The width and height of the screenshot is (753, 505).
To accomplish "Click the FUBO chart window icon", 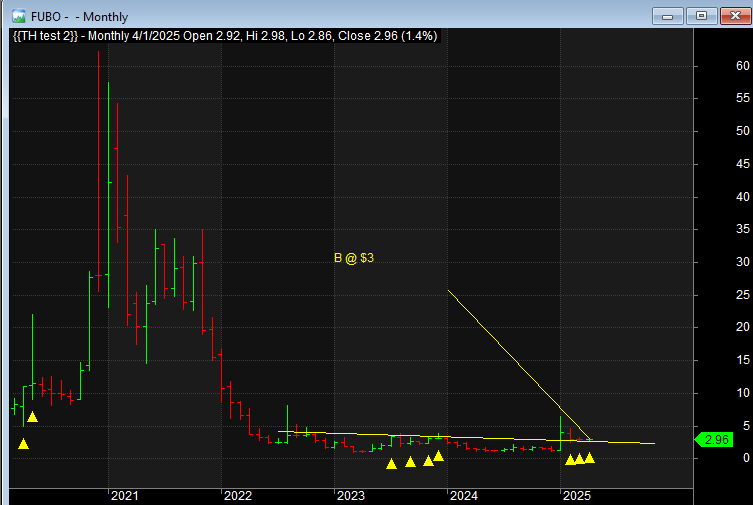I will tap(18, 17).
